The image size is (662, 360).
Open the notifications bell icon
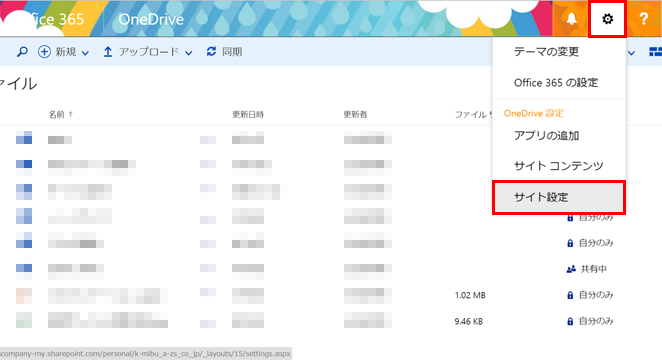click(x=572, y=19)
